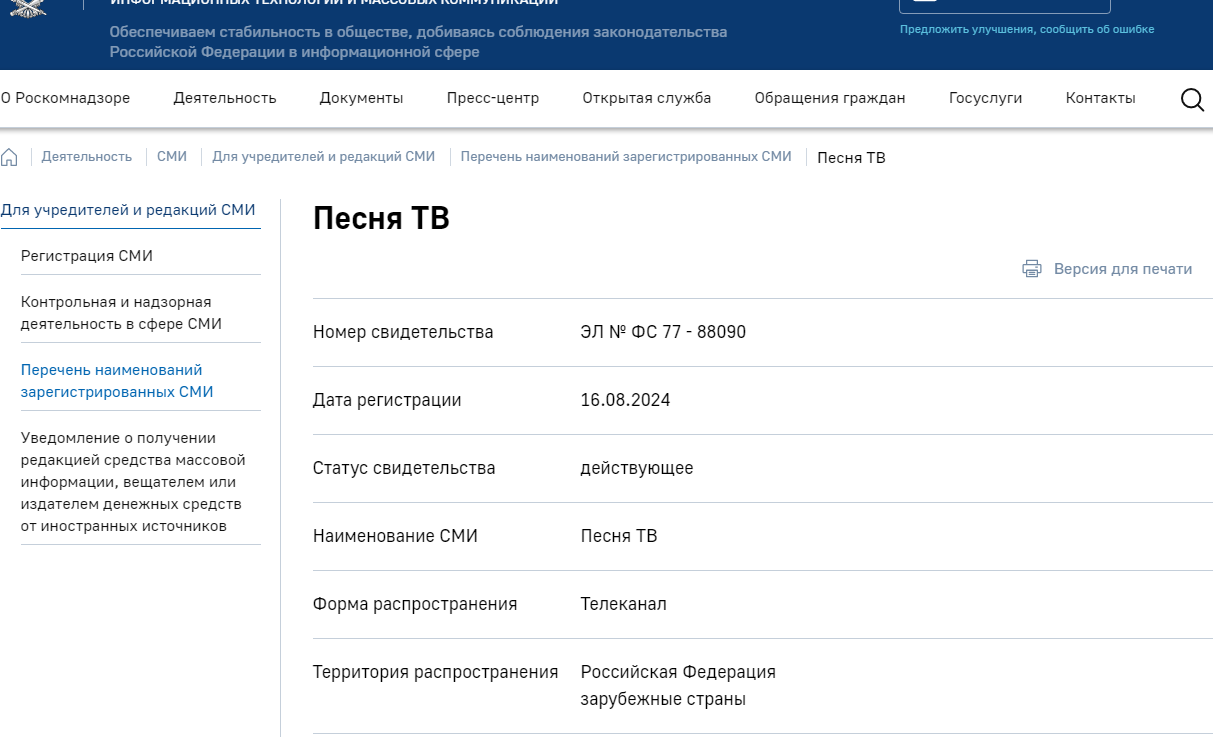The width and height of the screenshot is (1213, 737).
Task: Open the «Обращения граждан» menu item
Action: click(830, 98)
